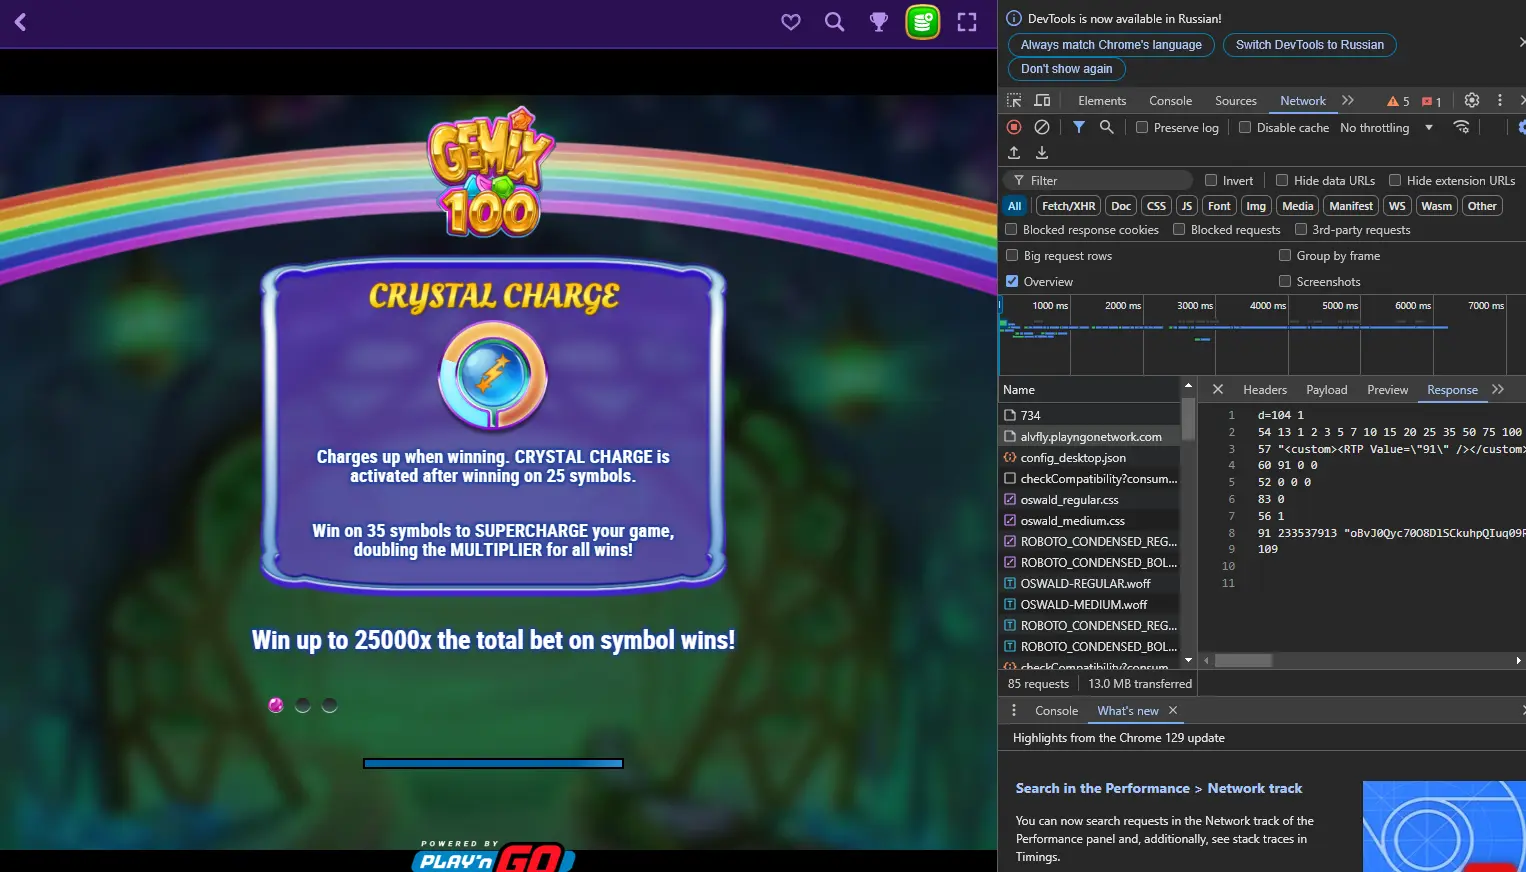1526x872 pixels.
Task: Check the Invert filter checkbox
Action: [1211, 180]
